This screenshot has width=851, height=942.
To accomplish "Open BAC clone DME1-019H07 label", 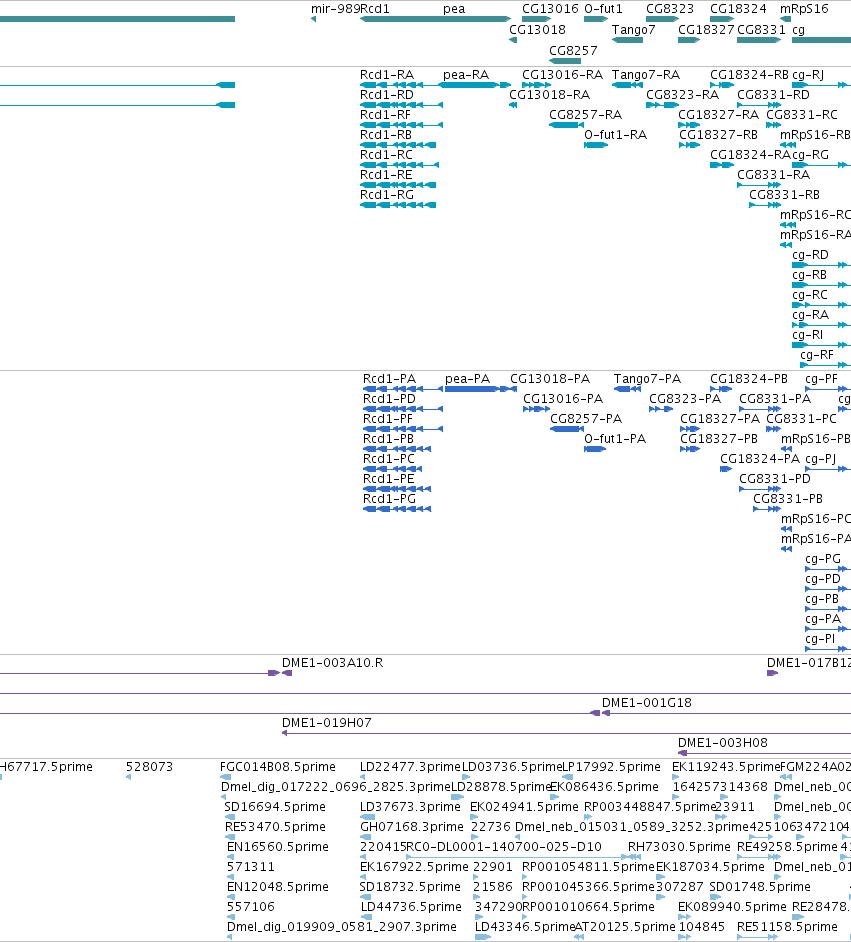I will [x=327, y=723].
